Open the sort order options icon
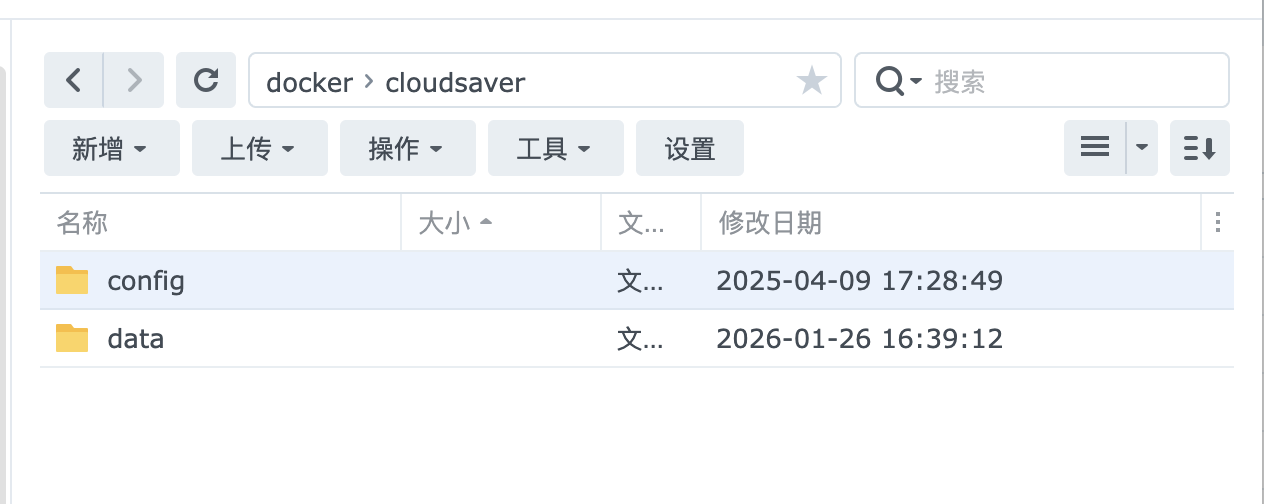The image size is (1264, 504). point(1199,148)
